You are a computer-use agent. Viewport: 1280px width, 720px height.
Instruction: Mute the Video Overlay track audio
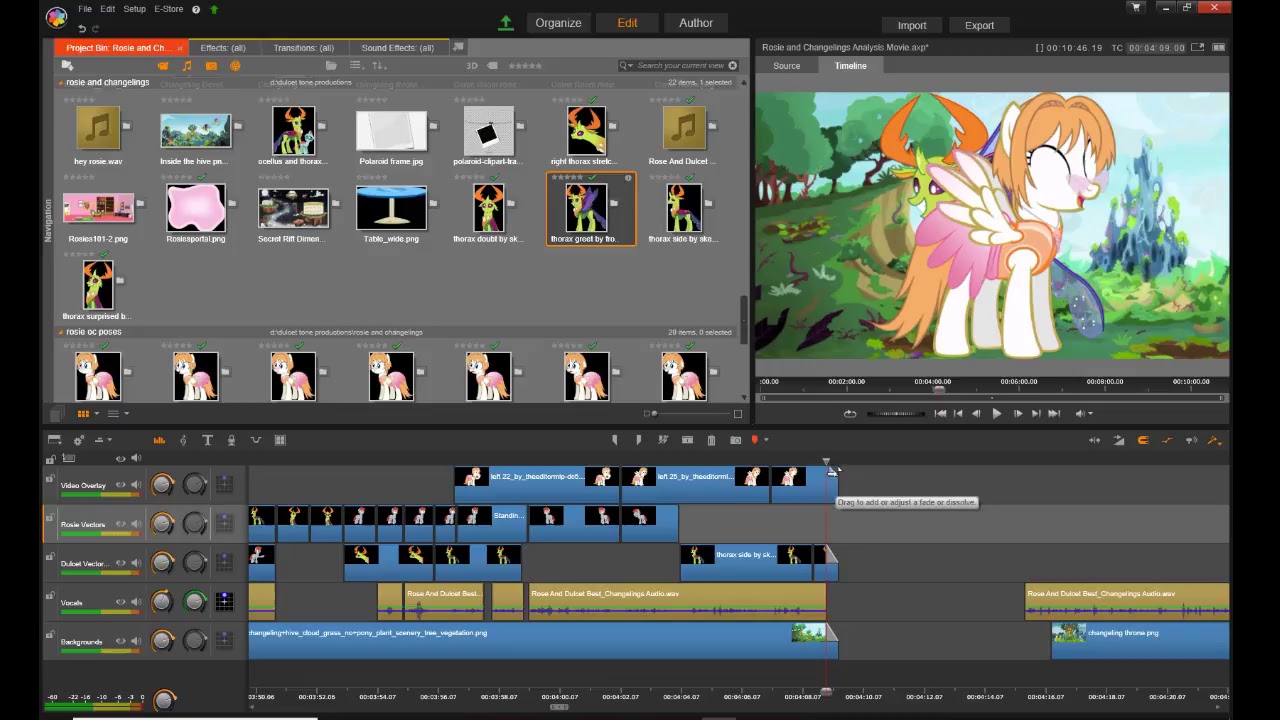(136, 485)
